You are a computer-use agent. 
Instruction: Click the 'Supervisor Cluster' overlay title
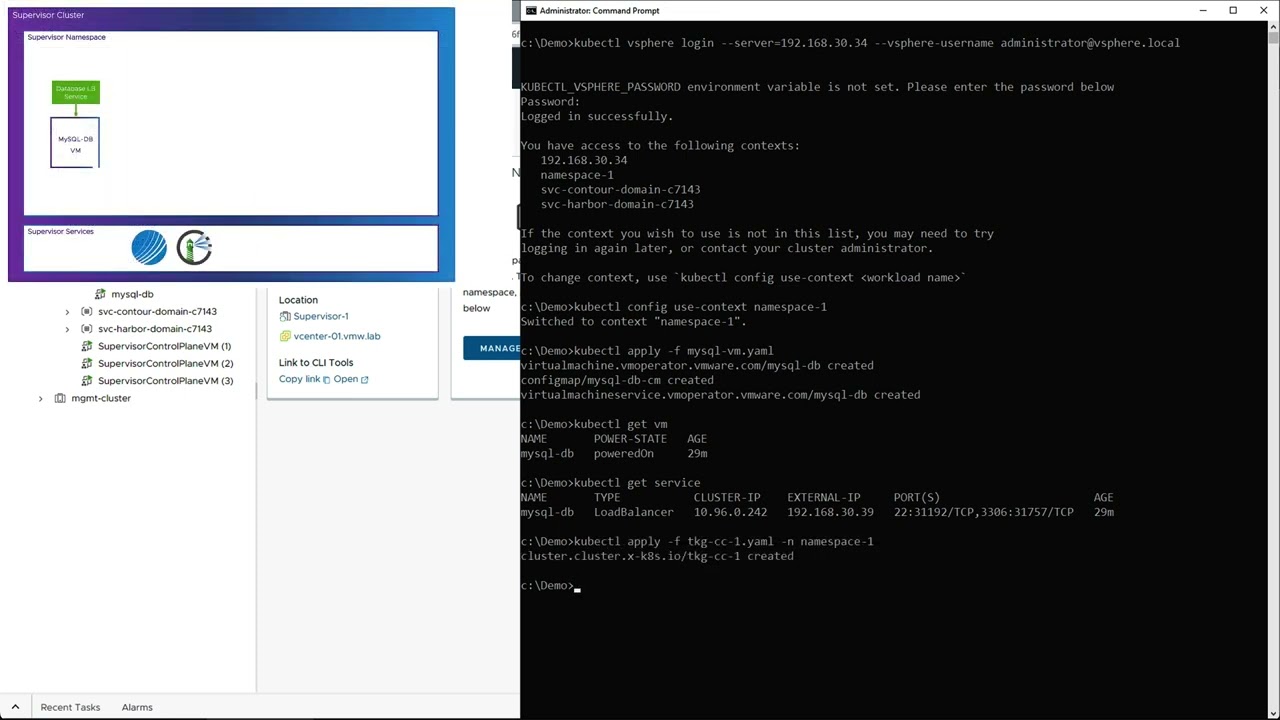(x=48, y=15)
